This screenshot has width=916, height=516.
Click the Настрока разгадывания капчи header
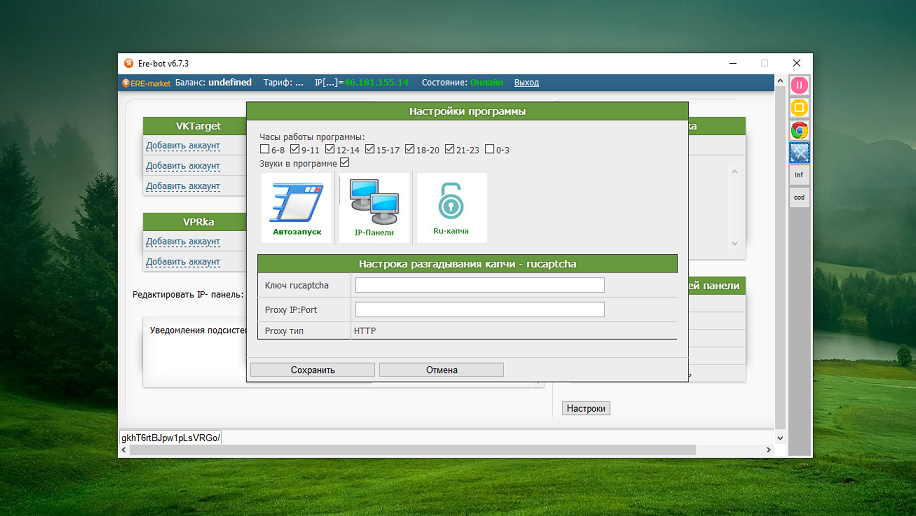467,264
